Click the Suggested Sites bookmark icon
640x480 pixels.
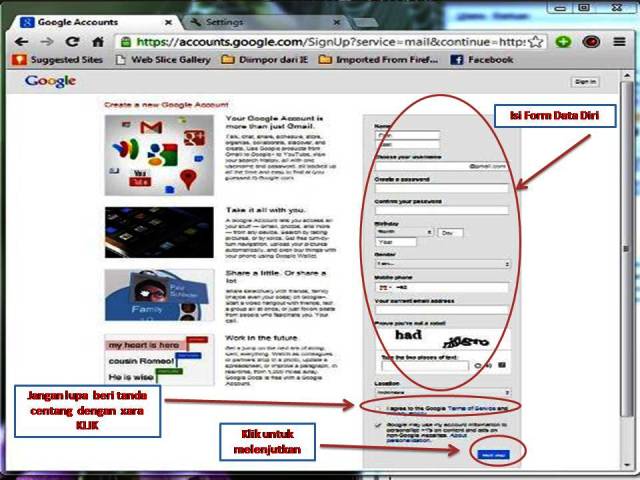pos(19,60)
